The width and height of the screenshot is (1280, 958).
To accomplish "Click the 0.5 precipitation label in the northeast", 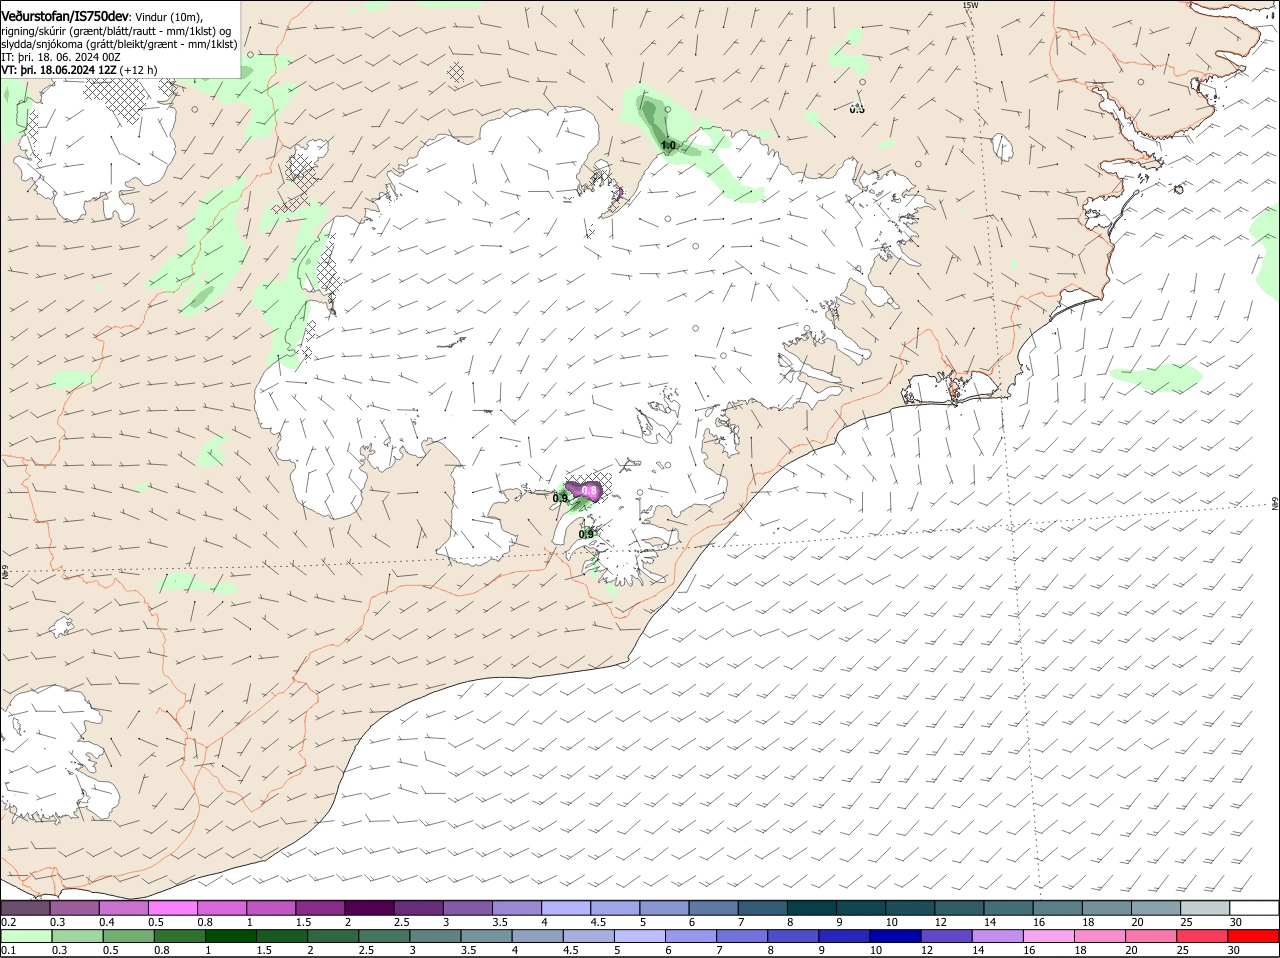I will (857, 109).
